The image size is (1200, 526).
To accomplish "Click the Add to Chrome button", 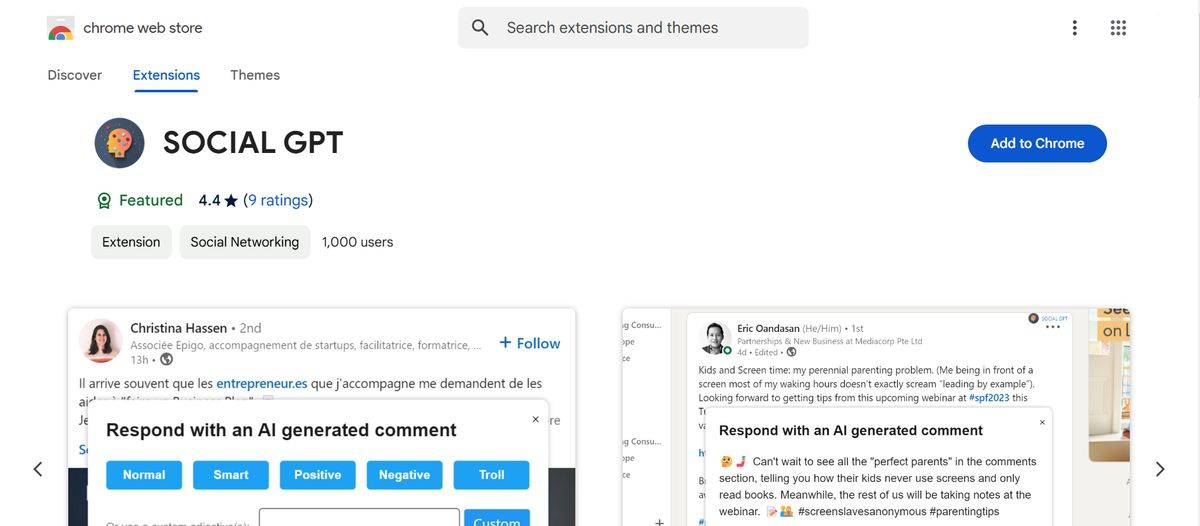I will coord(1037,143).
